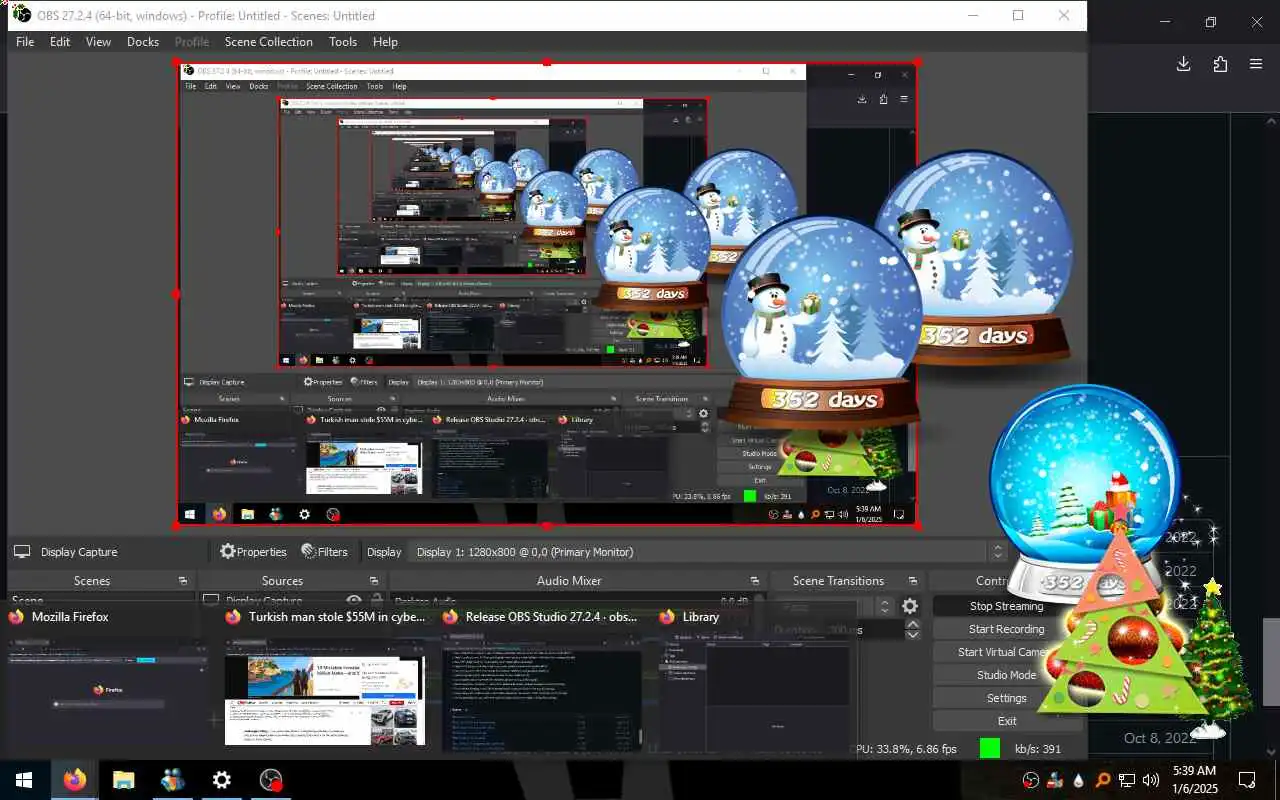Image resolution: width=1280 pixels, height=800 pixels.
Task: Pop out the Sources dock
Action: coord(374,581)
